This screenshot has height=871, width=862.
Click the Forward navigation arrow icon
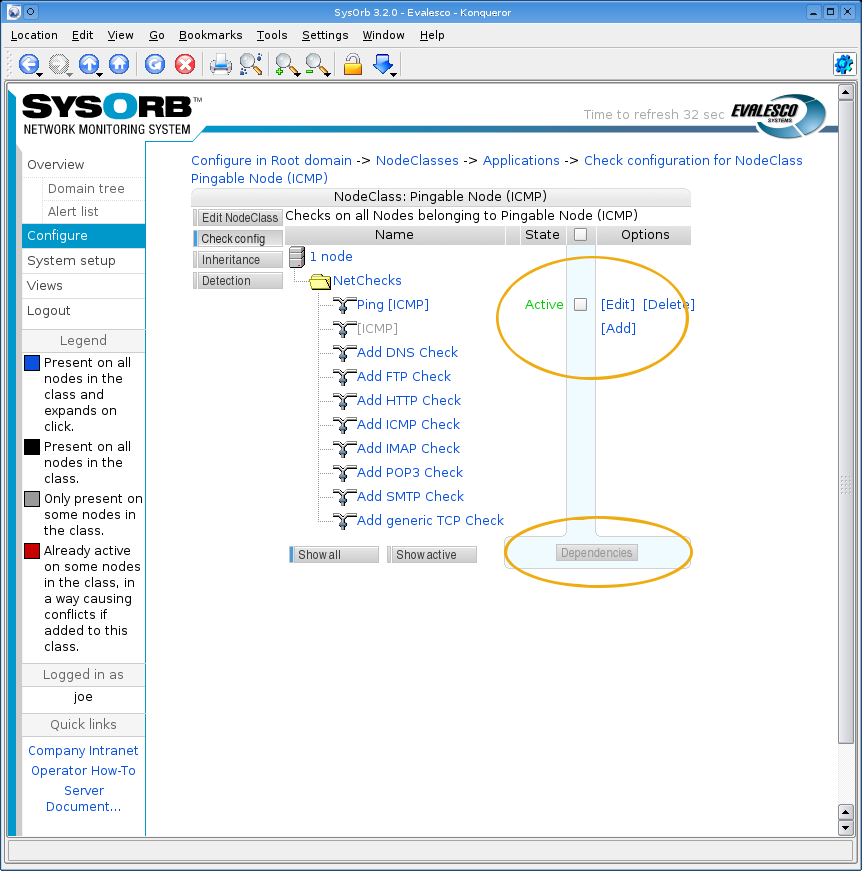pos(58,64)
